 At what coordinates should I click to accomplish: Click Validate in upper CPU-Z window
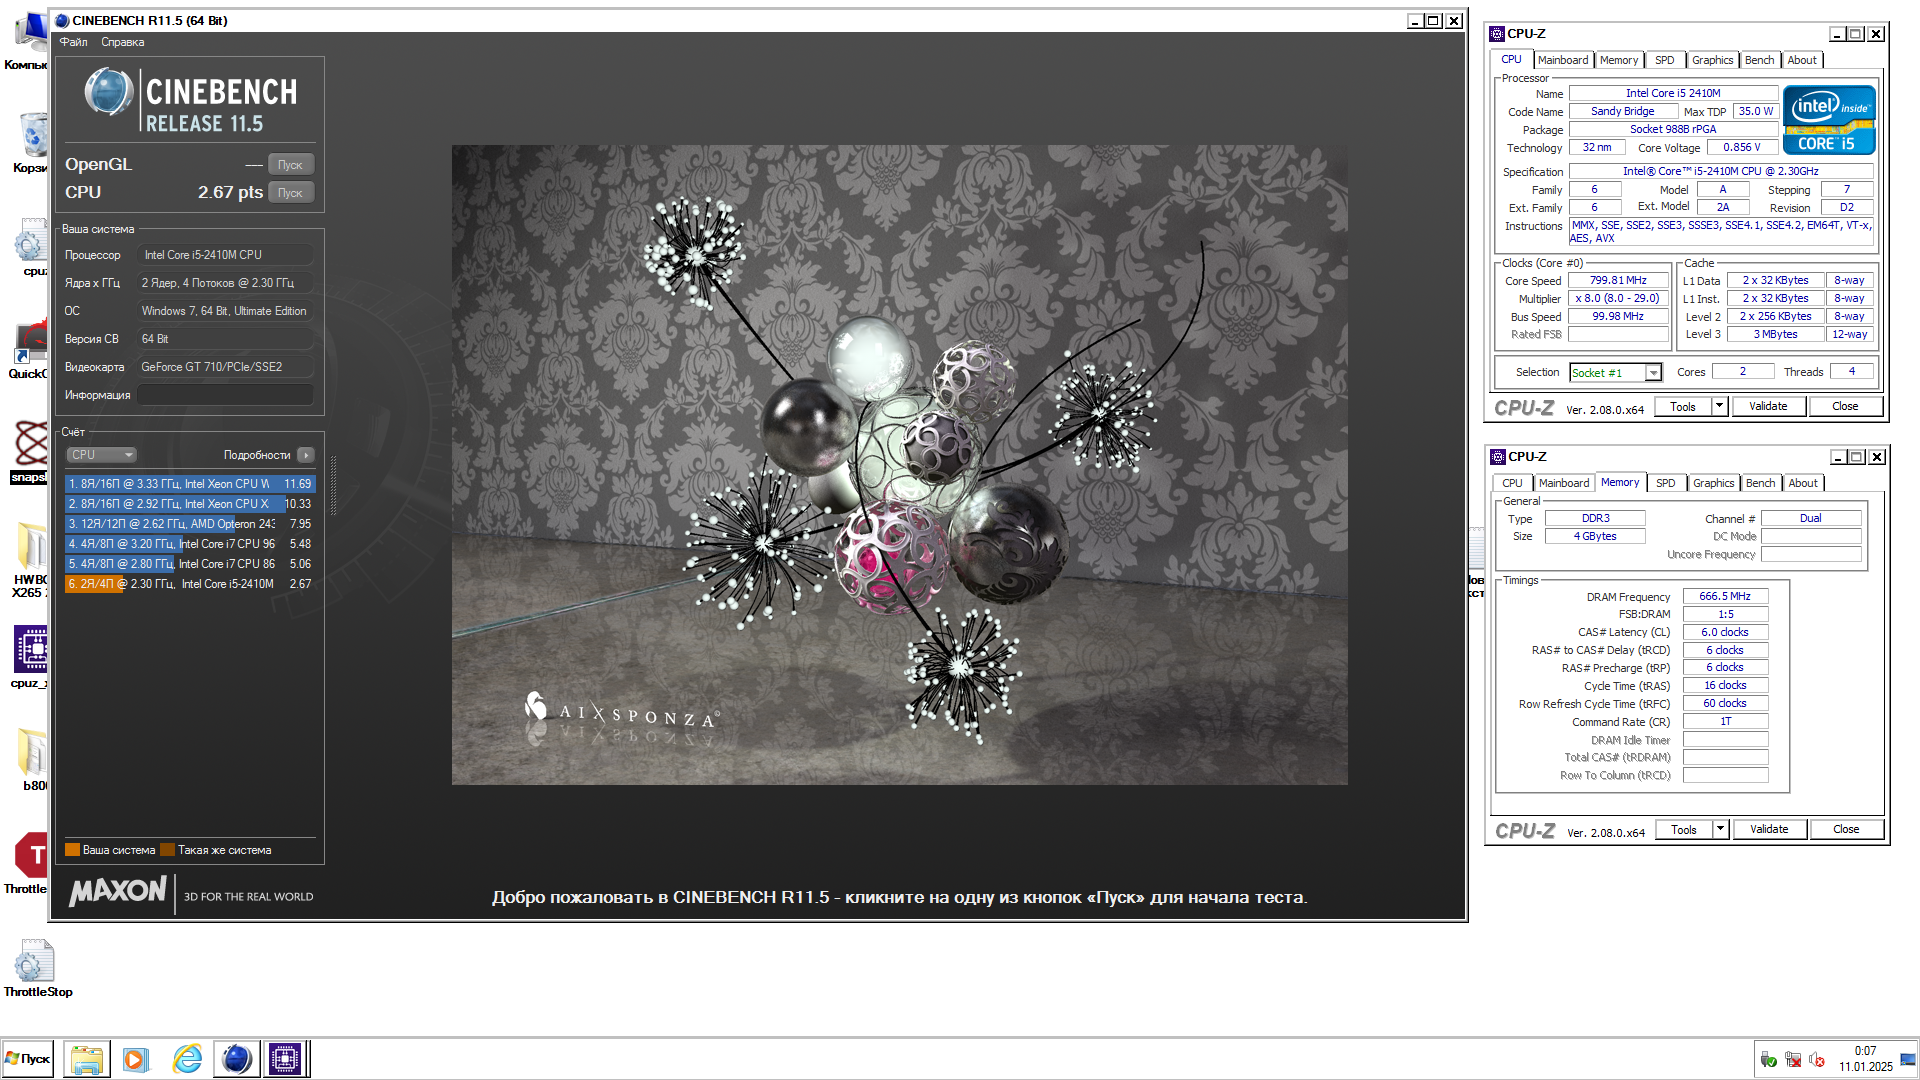click(1768, 407)
